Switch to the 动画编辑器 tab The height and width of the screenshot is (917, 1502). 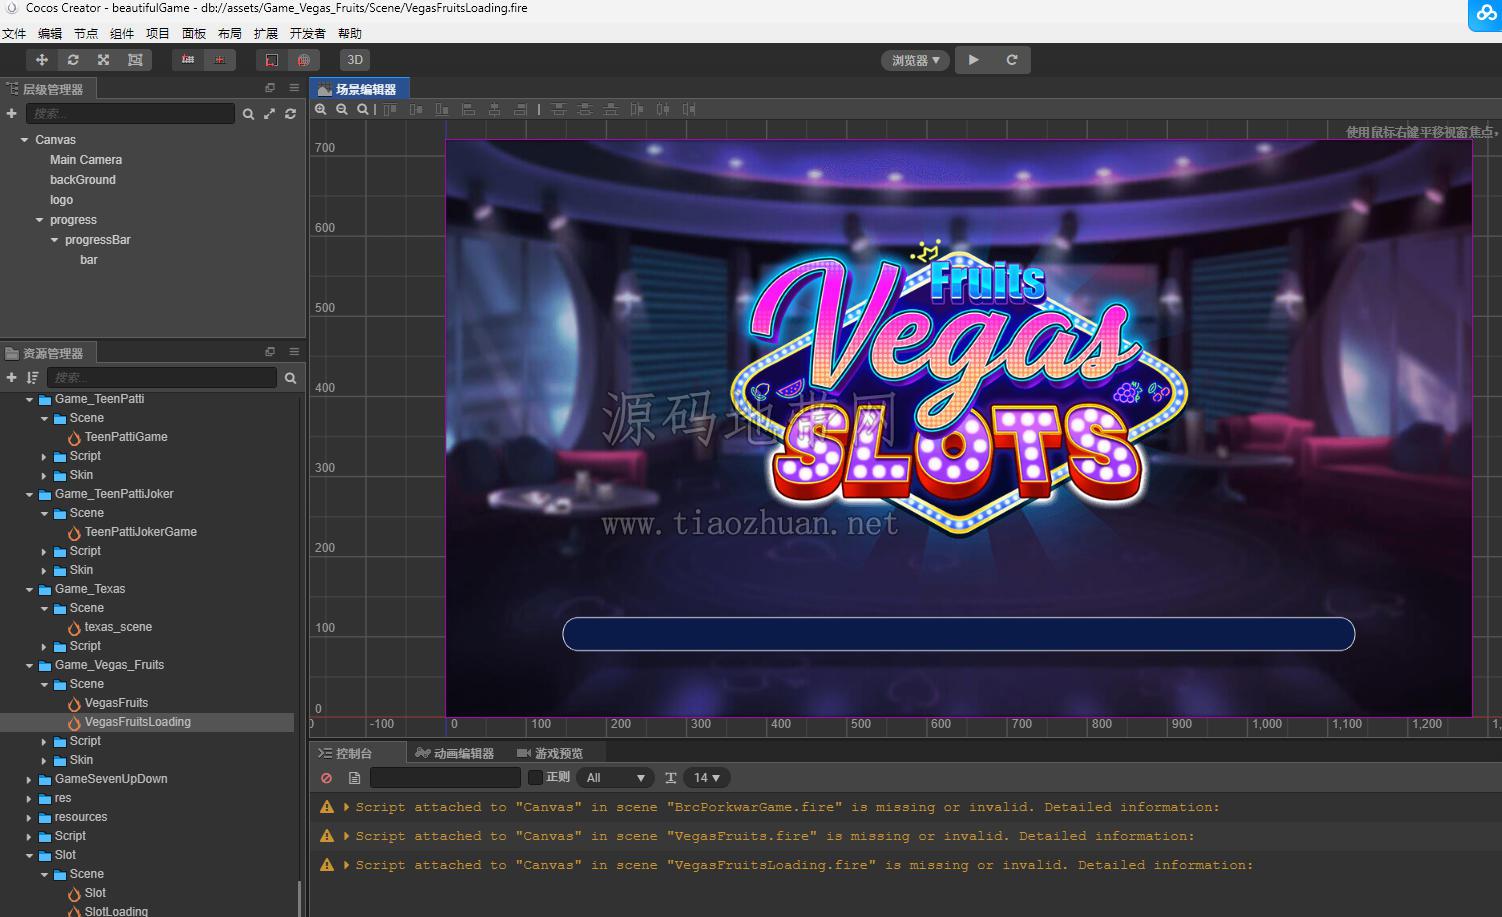tap(456, 753)
